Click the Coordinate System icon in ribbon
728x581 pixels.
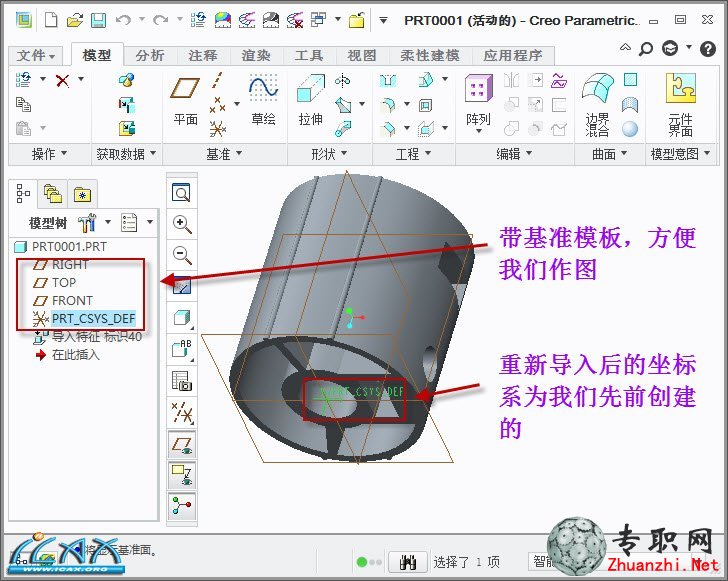tap(217, 129)
